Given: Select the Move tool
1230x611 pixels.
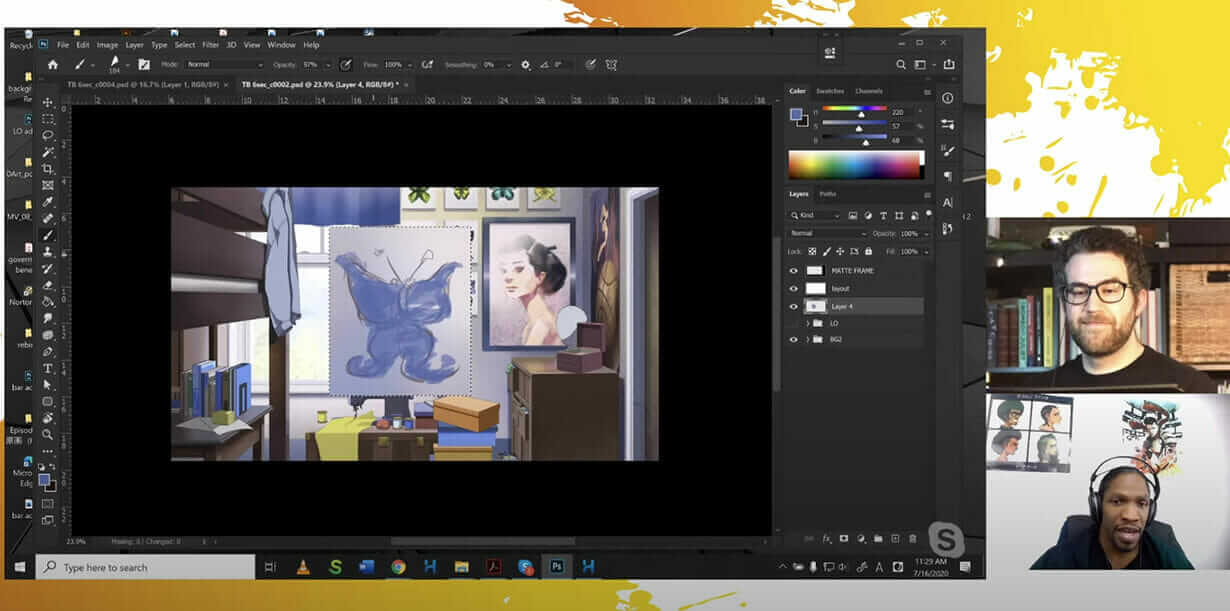Looking at the screenshot, I should pyautogui.click(x=47, y=102).
